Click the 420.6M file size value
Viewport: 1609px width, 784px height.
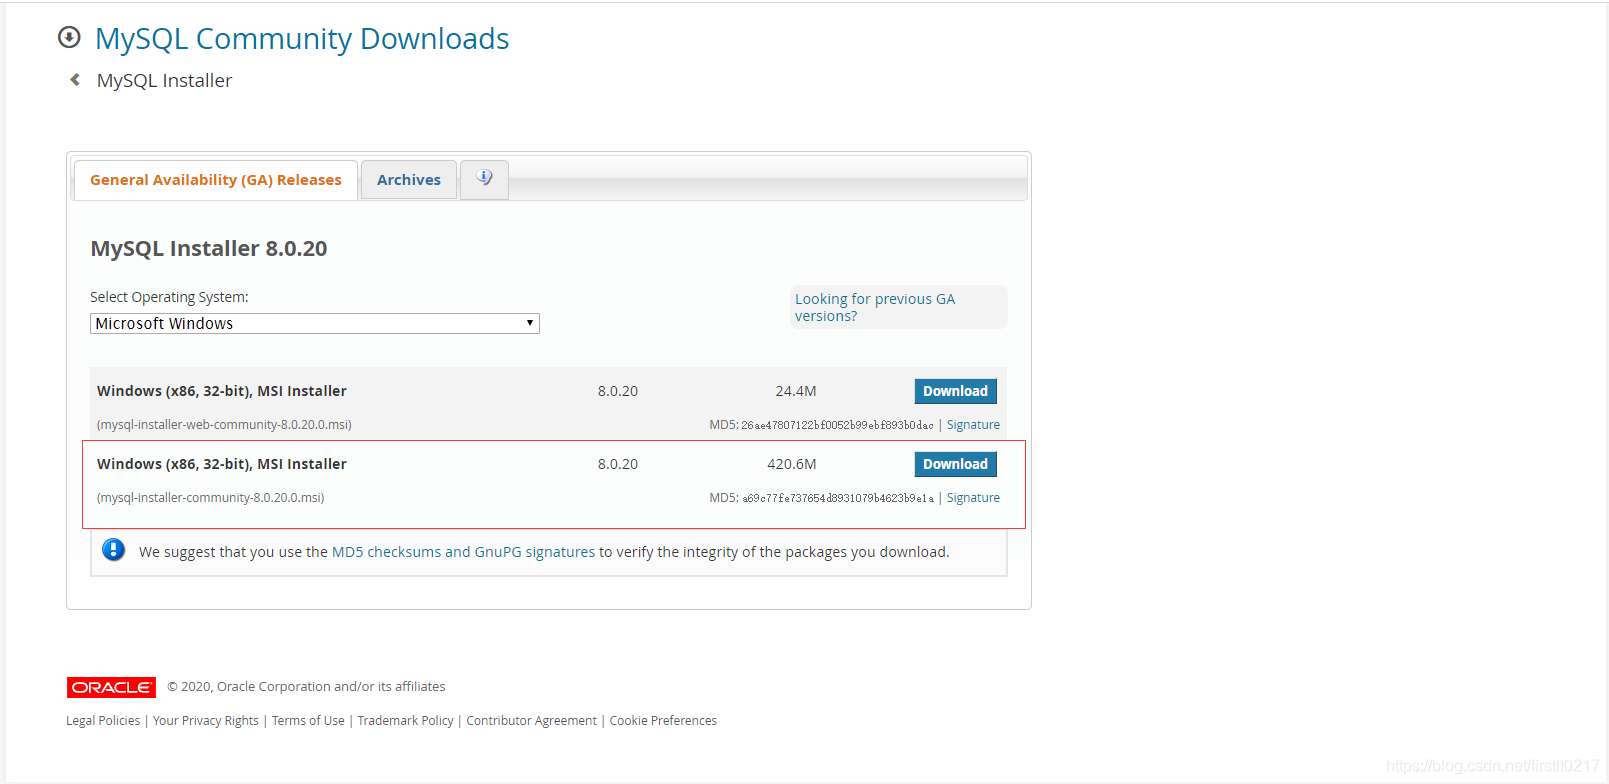[x=792, y=464]
